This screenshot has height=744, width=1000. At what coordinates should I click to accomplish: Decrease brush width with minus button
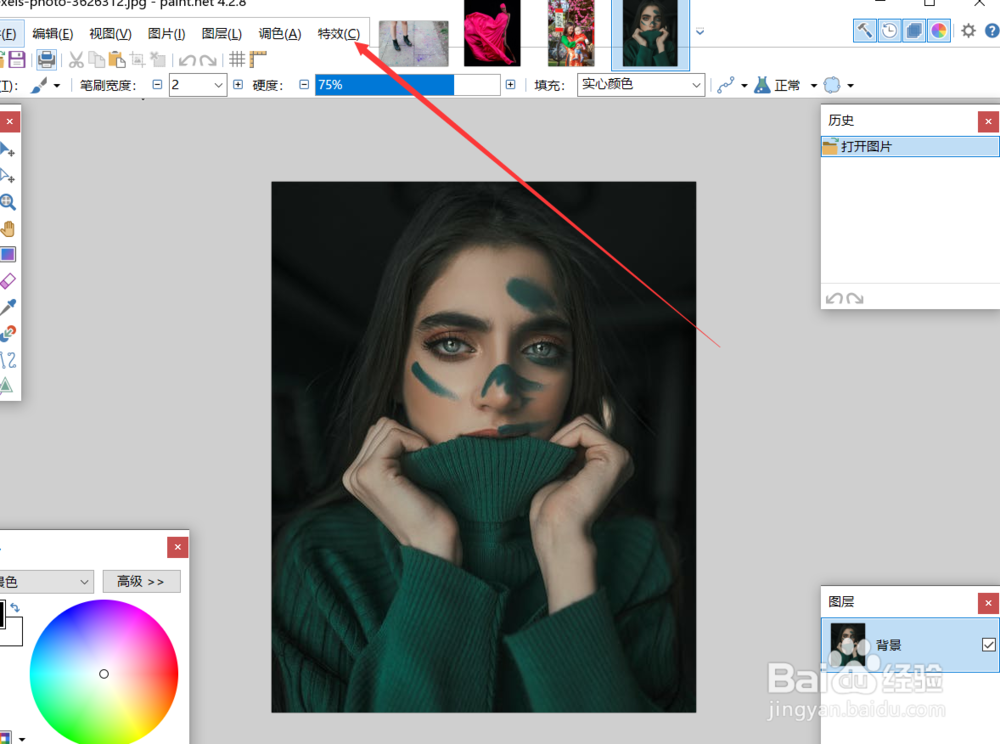158,85
